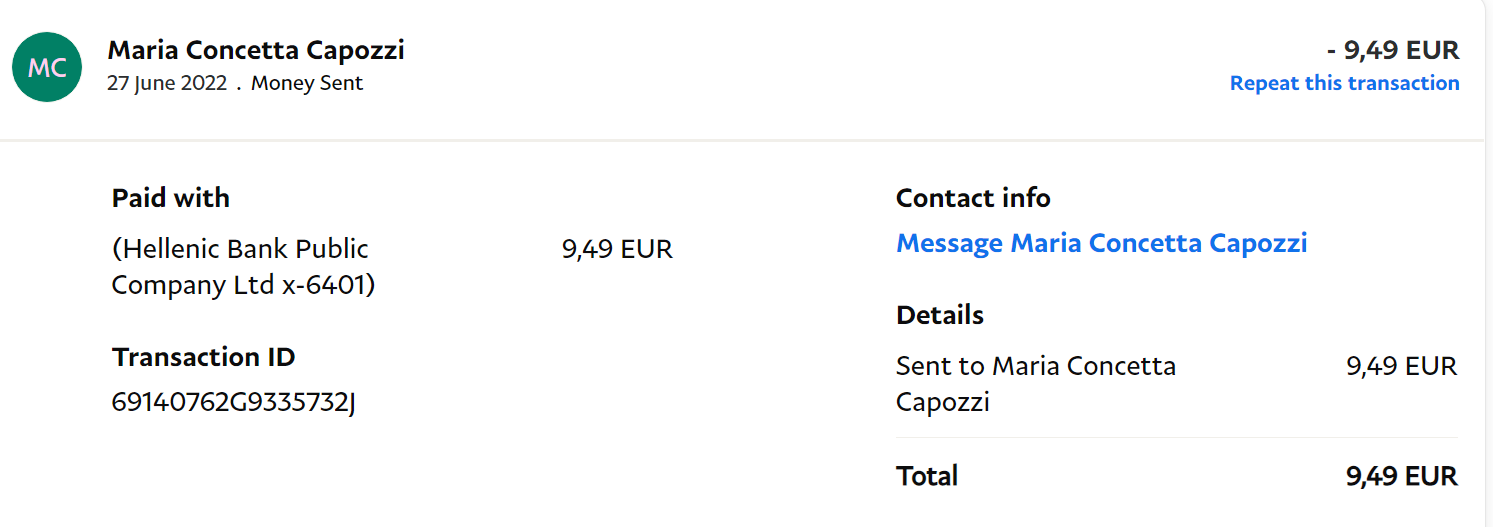
Task: Click the green MC avatar icon
Action: [x=47, y=67]
